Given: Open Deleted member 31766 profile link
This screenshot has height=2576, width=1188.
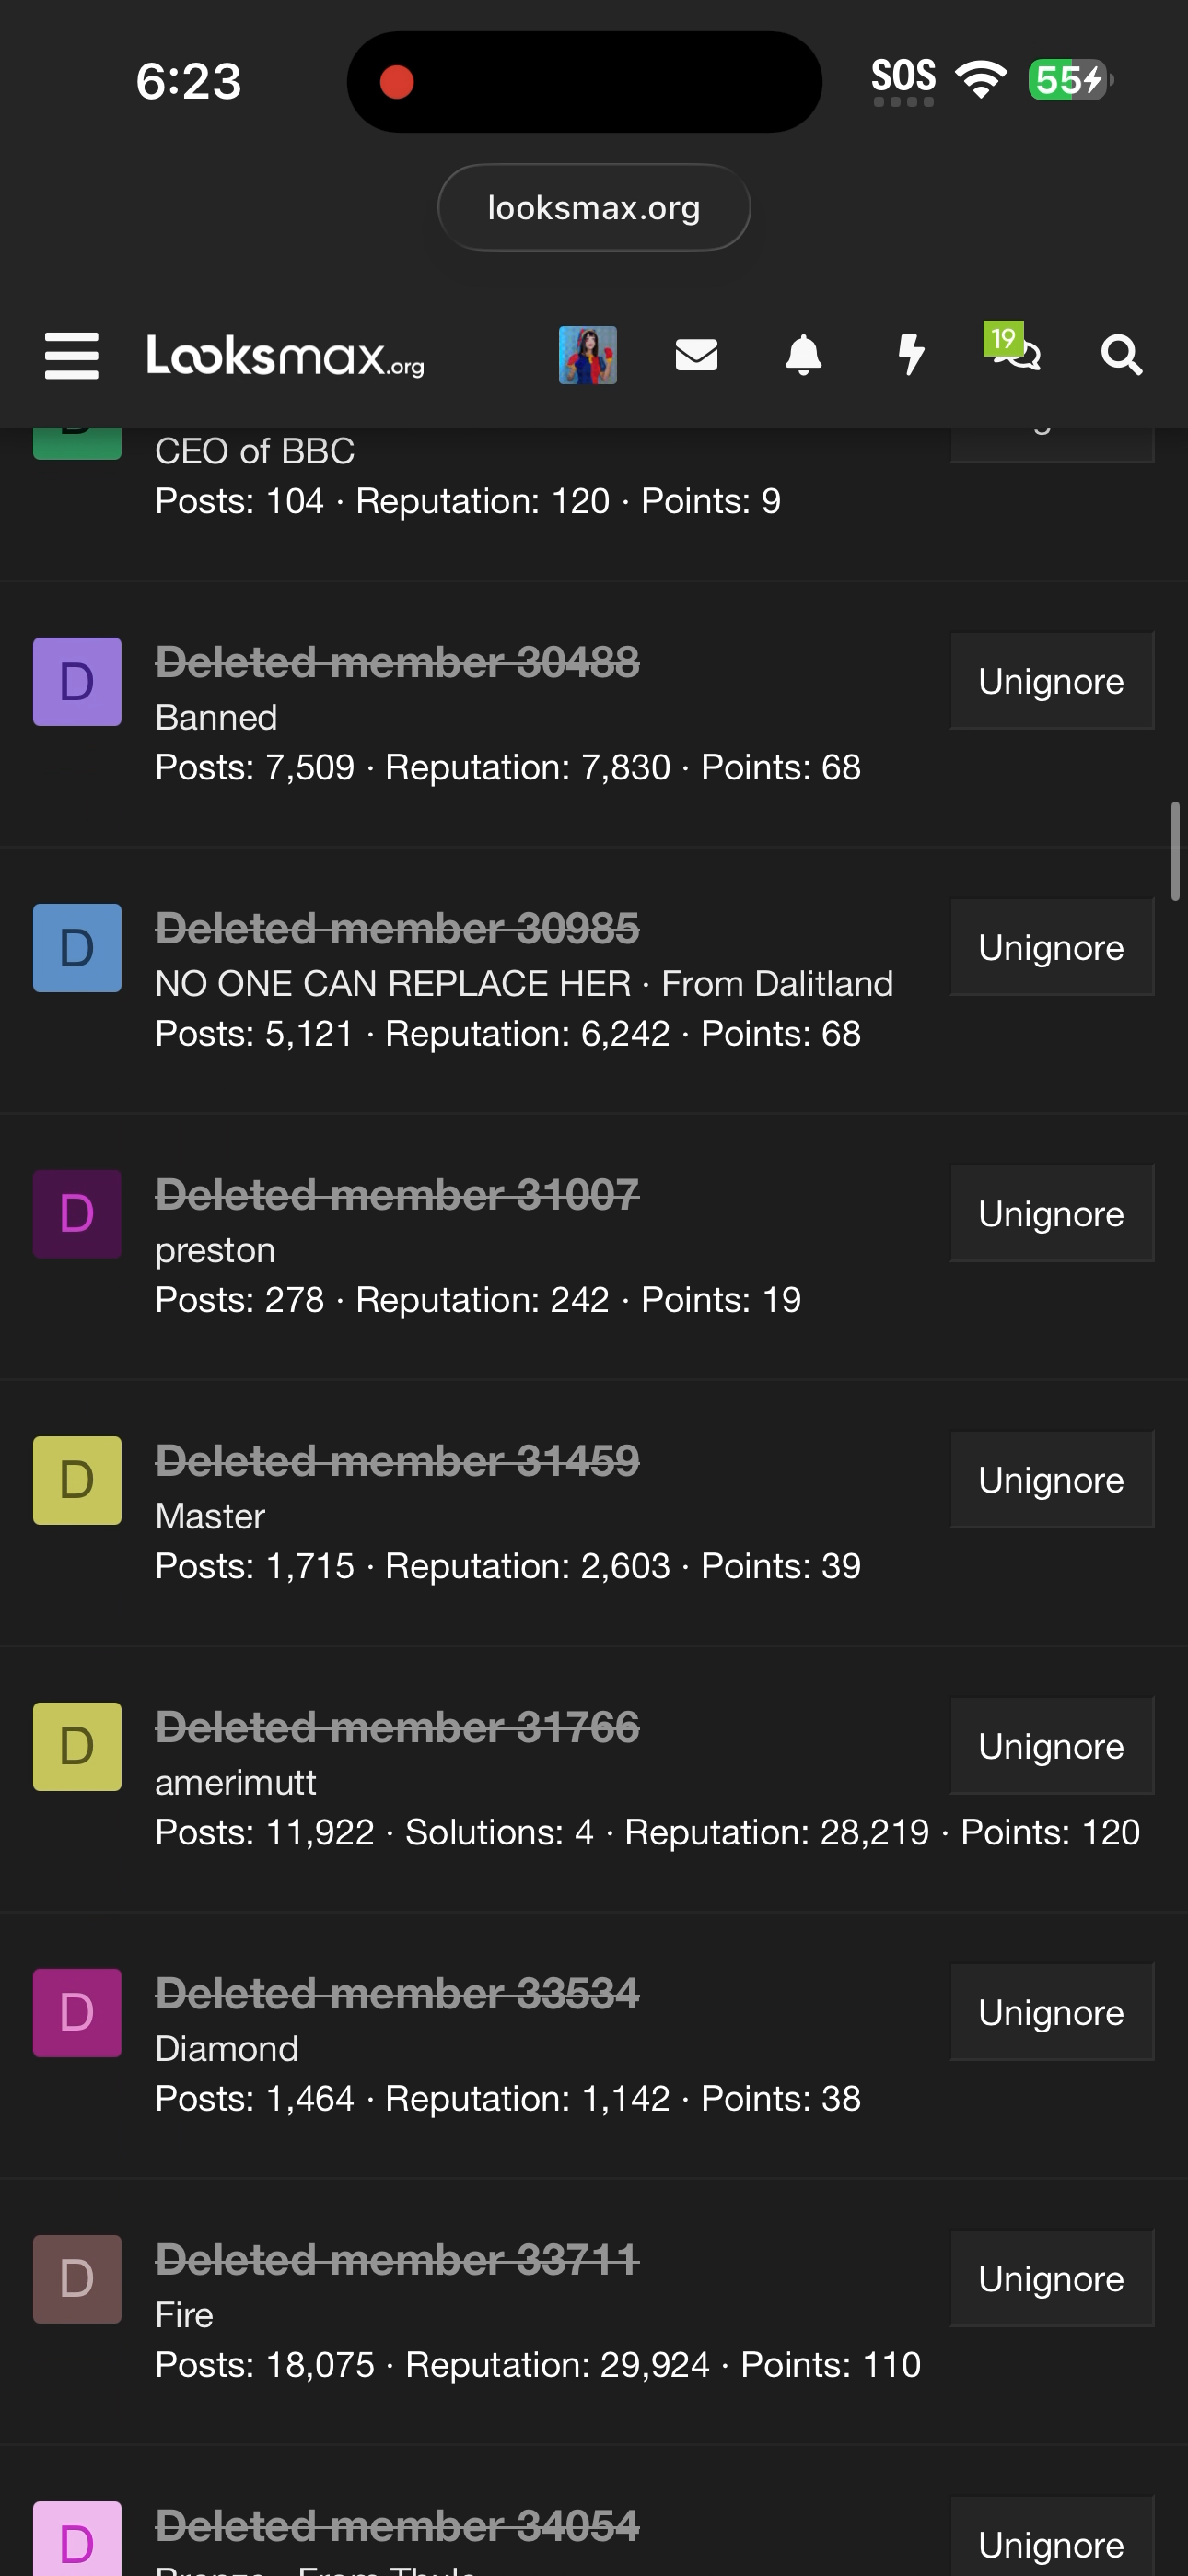Looking at the screenshot, I should [397, 1727].
